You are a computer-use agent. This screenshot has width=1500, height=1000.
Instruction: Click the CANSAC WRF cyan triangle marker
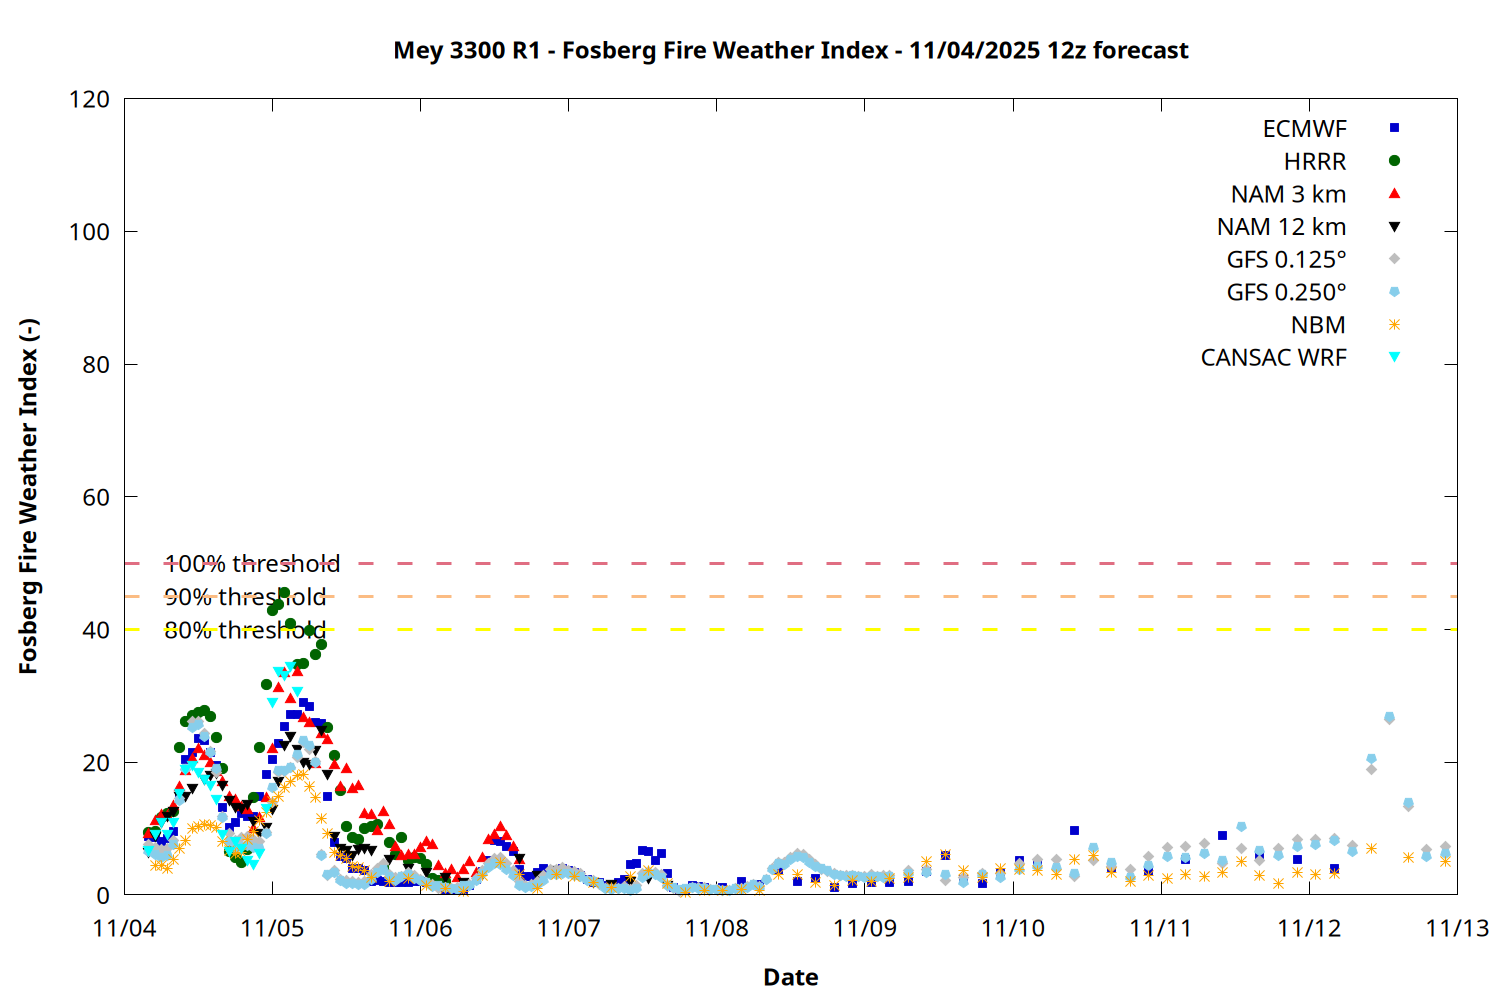pos(1394,357)
